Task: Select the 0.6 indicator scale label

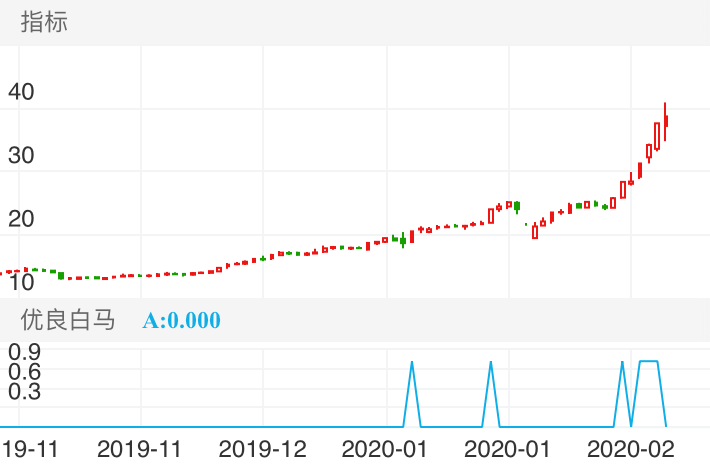Action: pos(24,371)
